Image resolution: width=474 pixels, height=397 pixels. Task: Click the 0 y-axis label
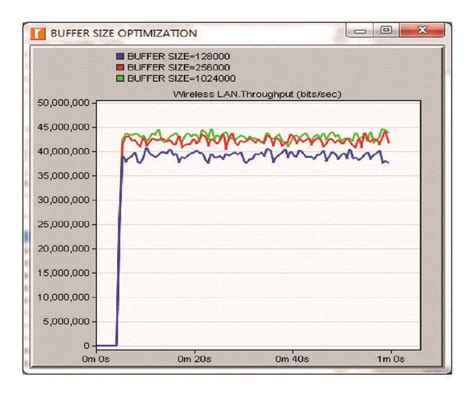click(87, 346)
